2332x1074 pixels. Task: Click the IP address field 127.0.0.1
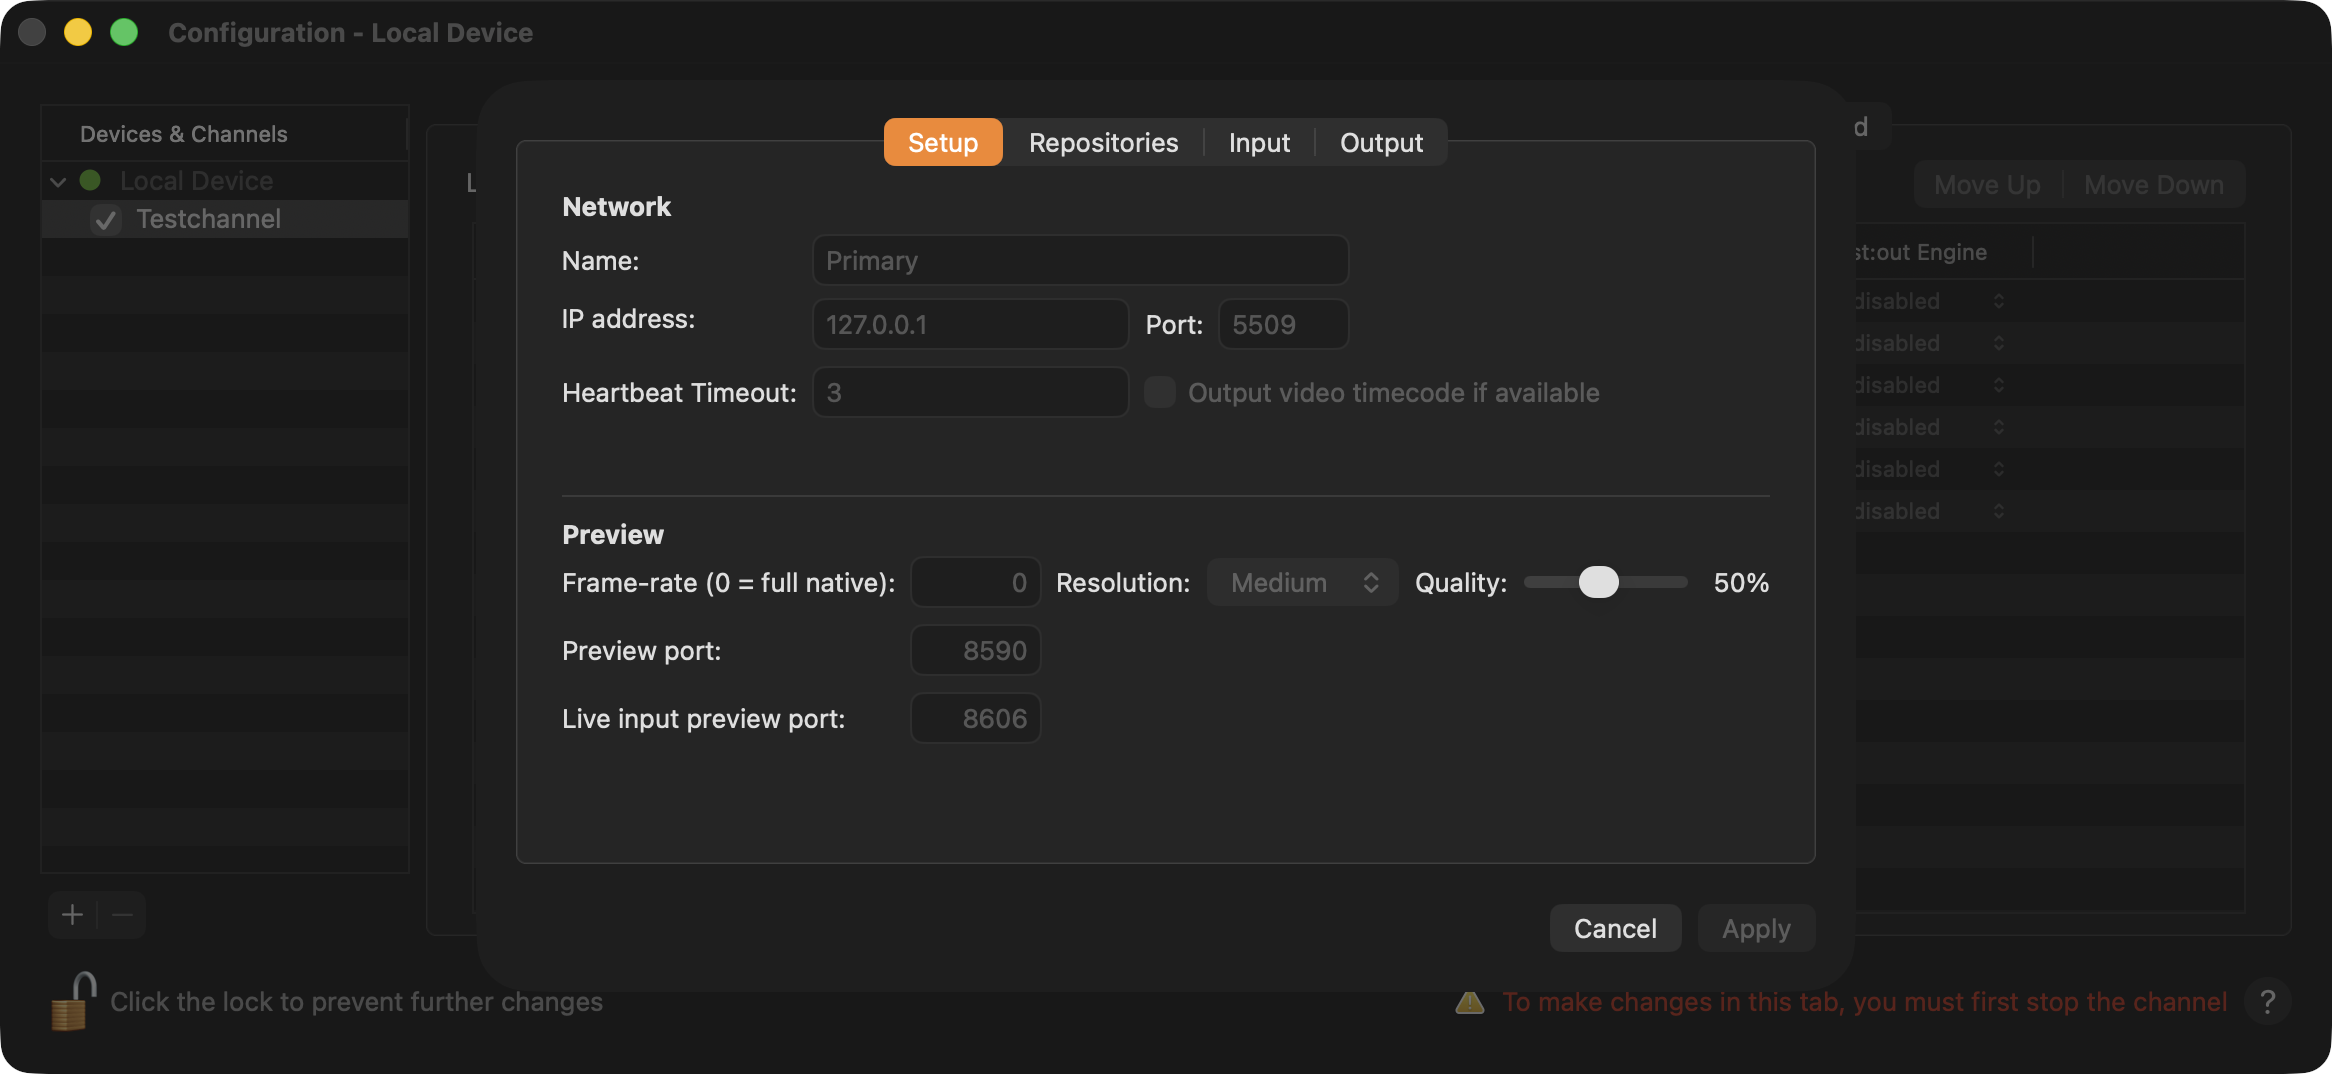coord(970,324)
